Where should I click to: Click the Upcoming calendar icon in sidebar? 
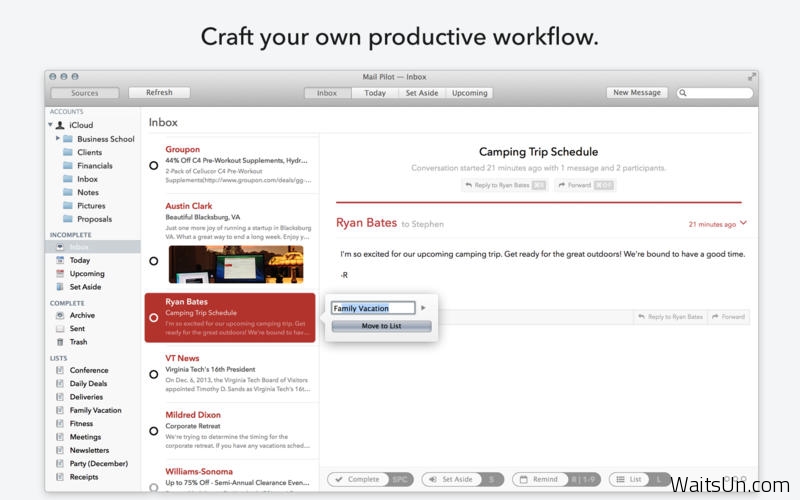60,273
